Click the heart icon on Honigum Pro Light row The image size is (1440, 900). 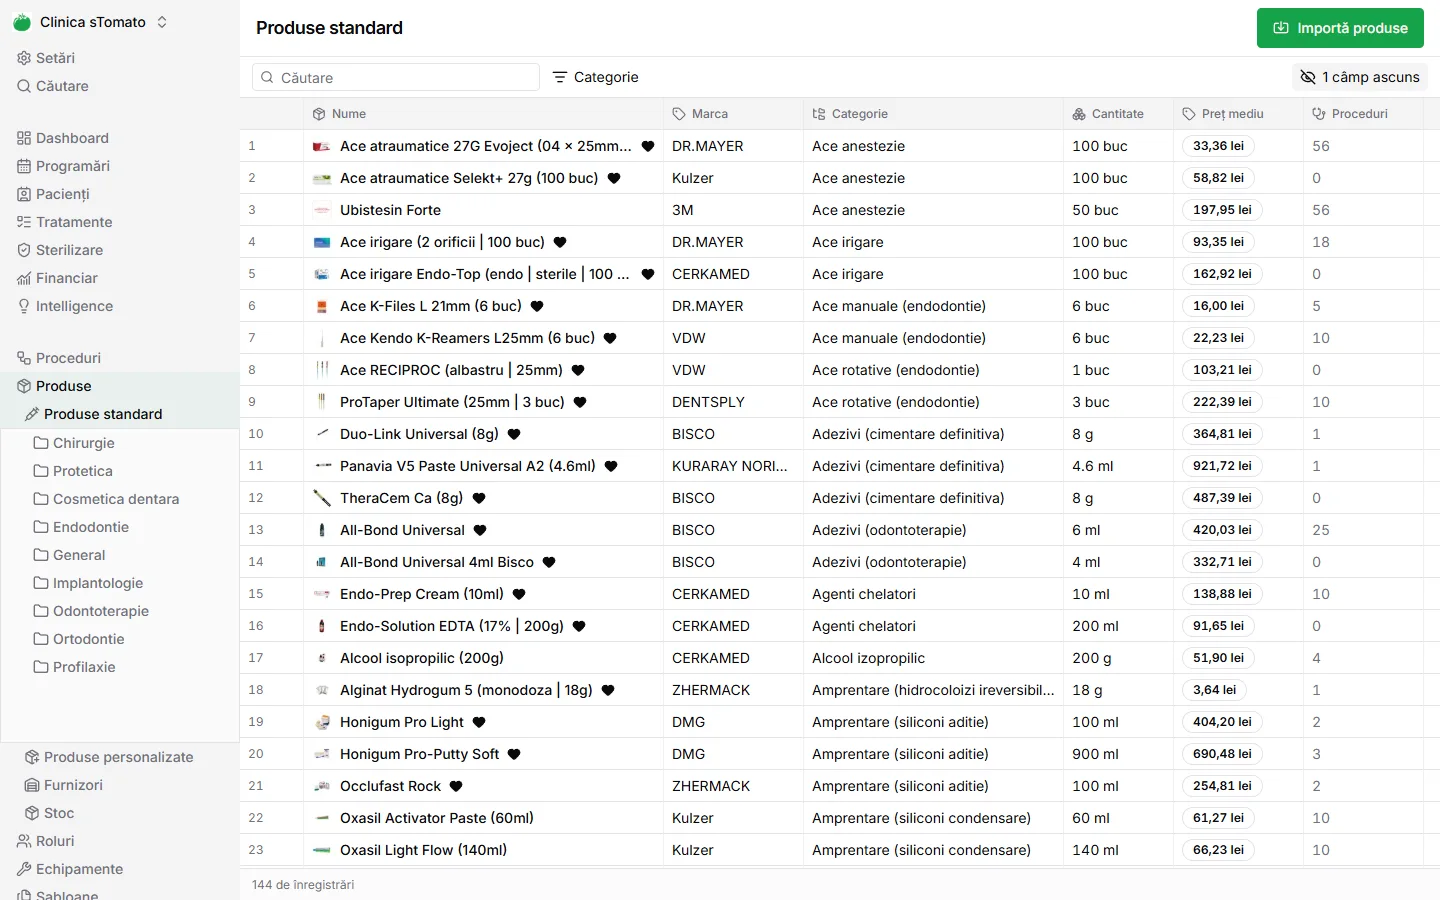[479, 722]
